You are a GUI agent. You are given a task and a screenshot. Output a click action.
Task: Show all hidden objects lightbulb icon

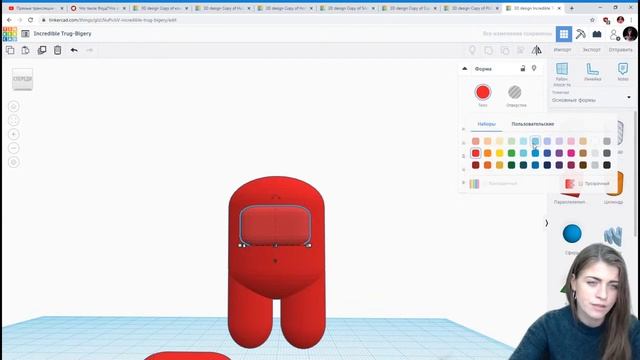pos(472,50)
